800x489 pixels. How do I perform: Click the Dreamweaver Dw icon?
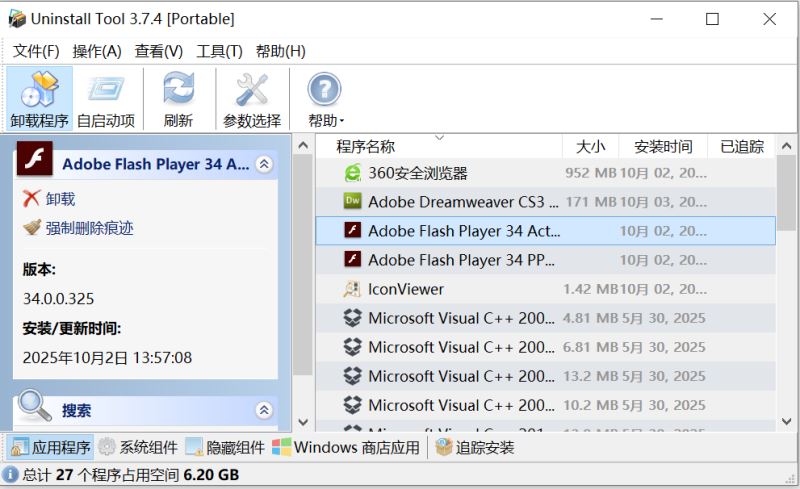pyautogui.click(x=353, y=201)
